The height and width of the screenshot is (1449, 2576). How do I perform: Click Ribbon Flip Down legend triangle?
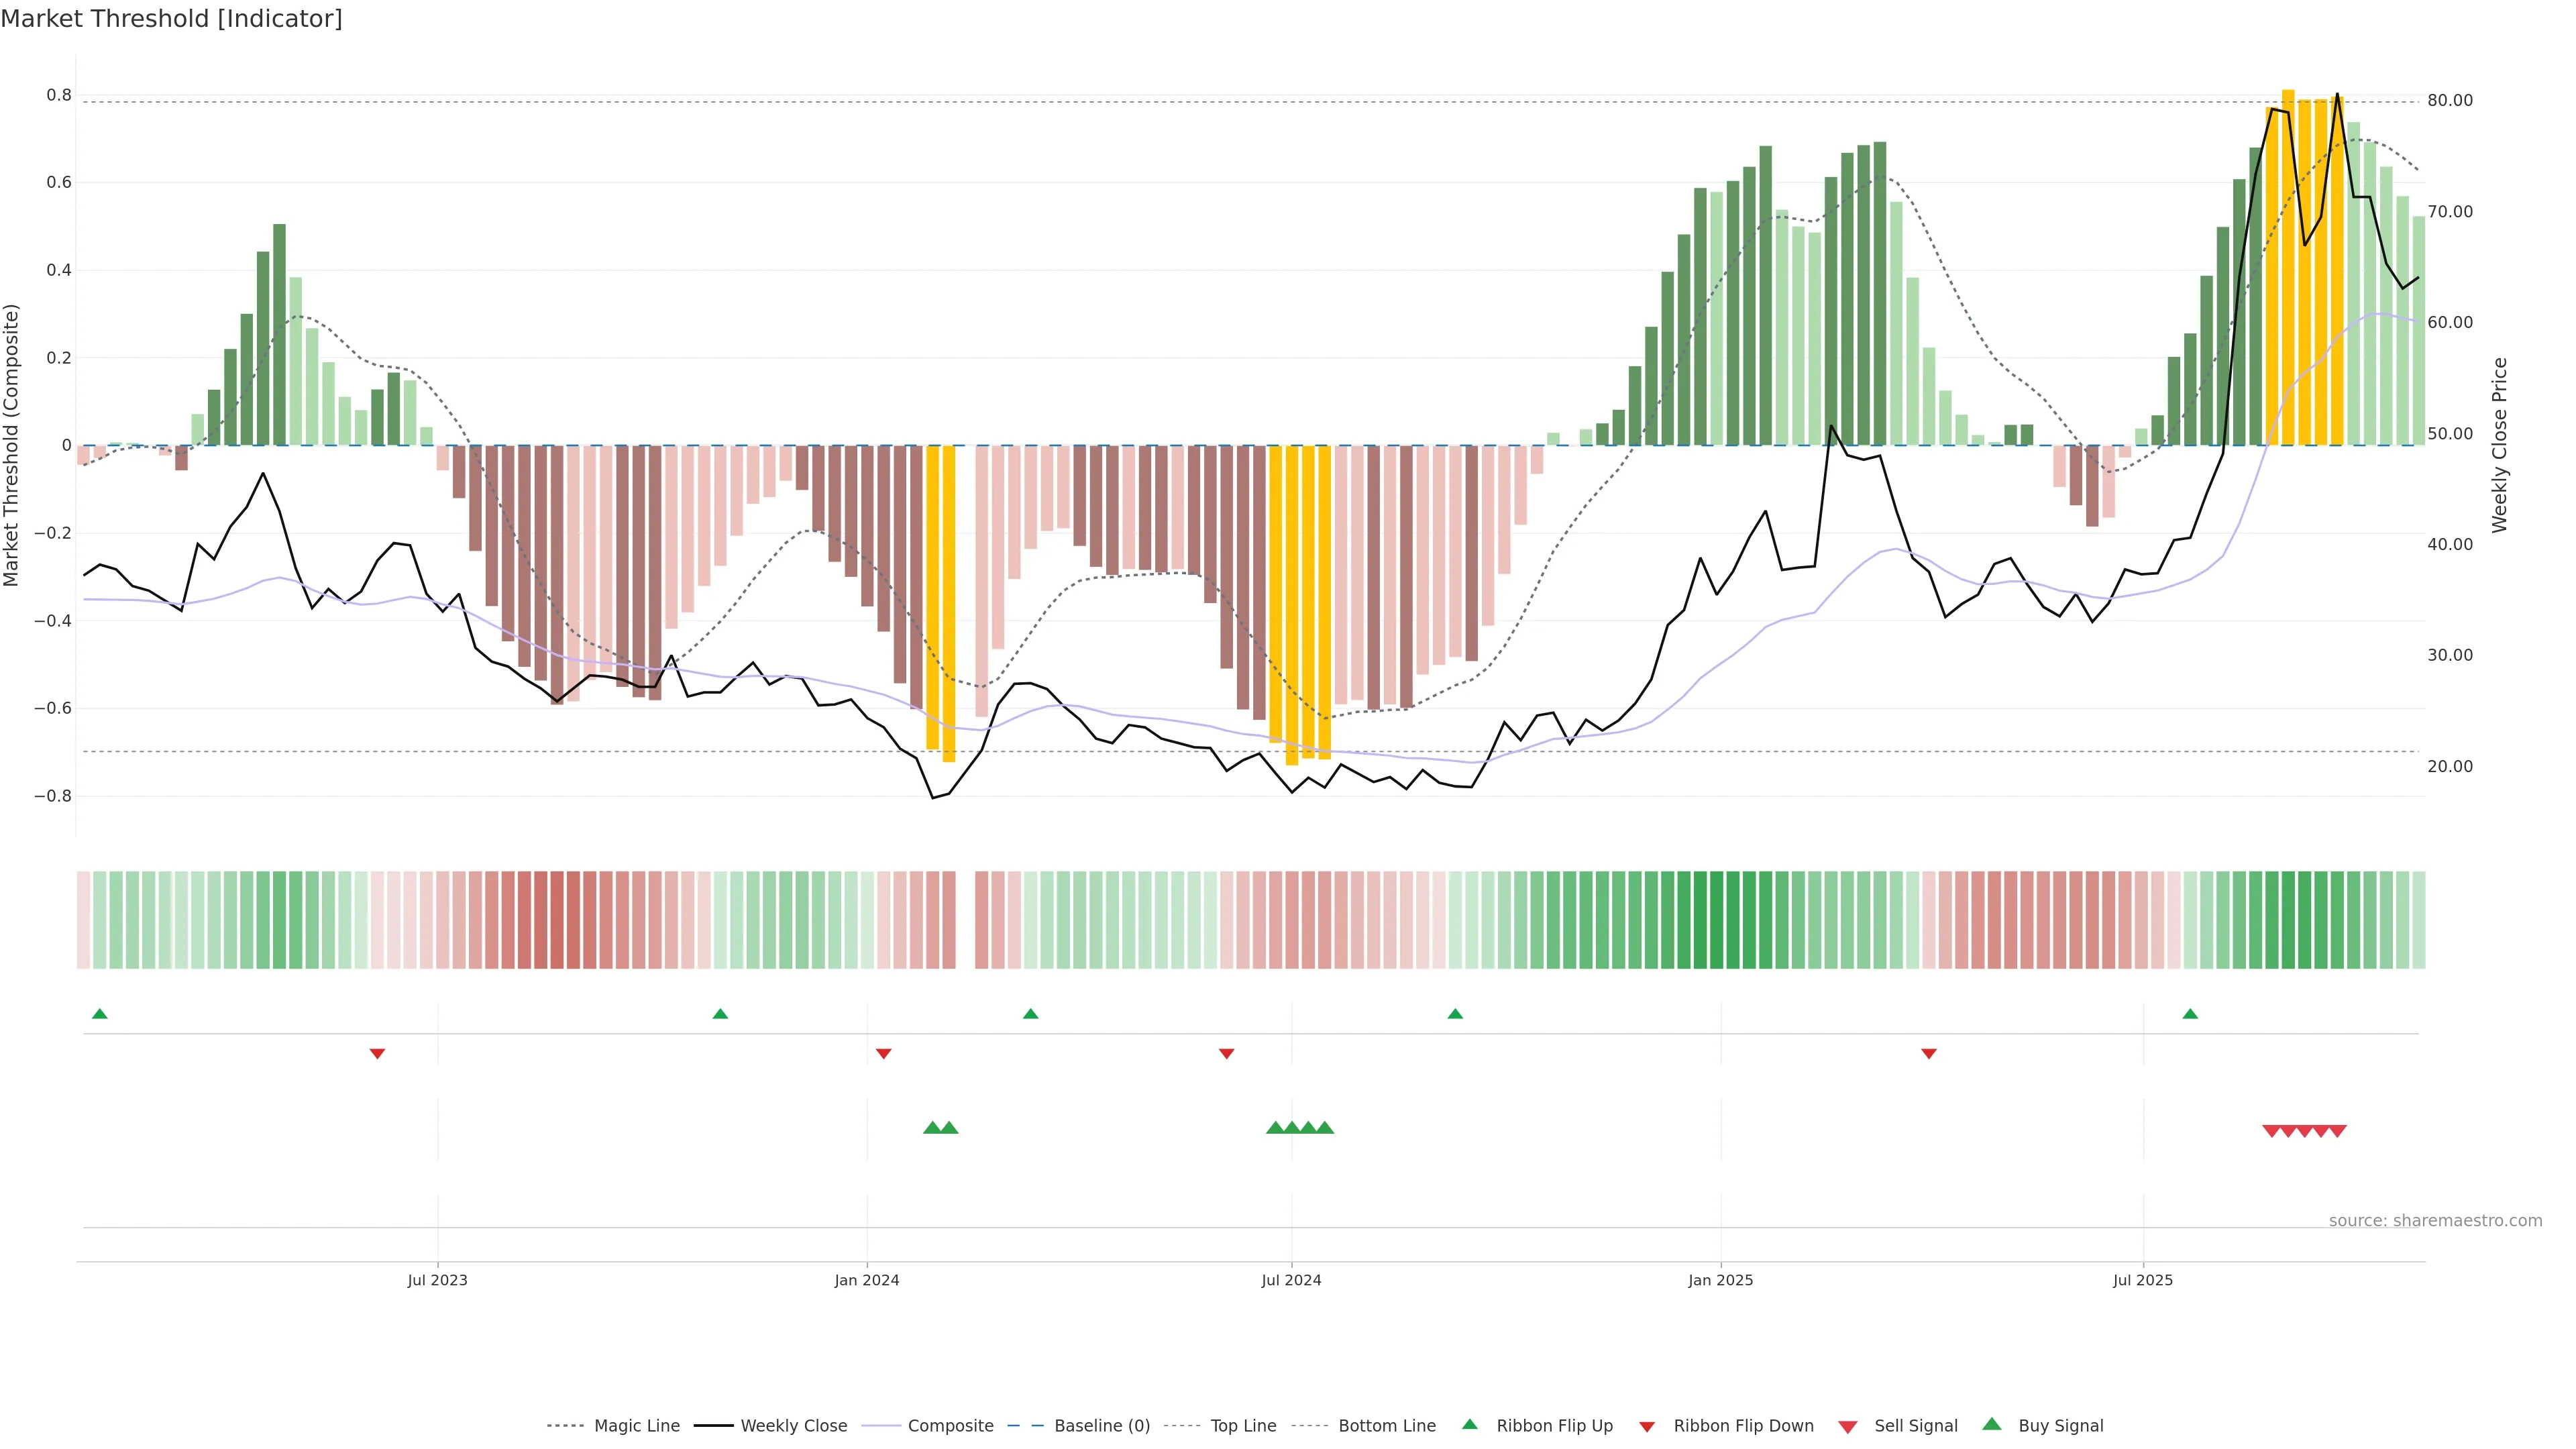coord(1647,1427)
